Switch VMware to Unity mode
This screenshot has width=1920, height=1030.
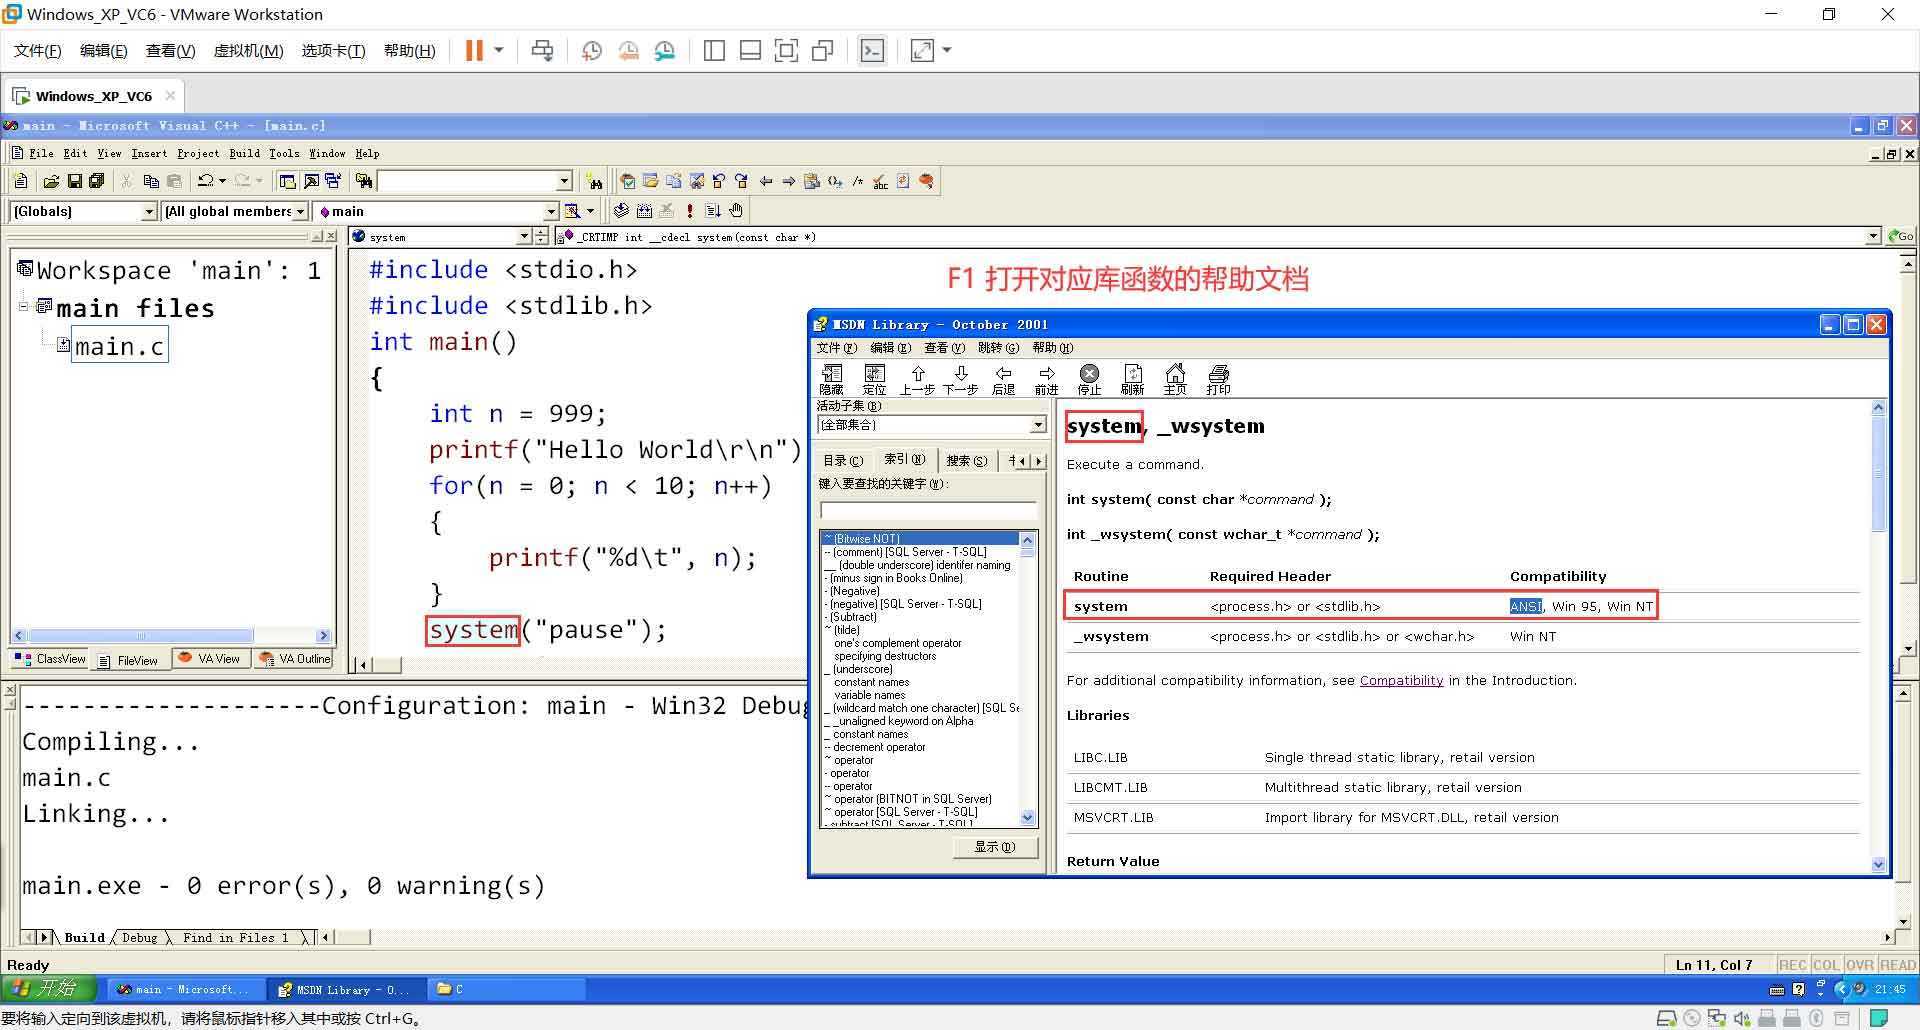pyautogui.click(x=823, y=51)
